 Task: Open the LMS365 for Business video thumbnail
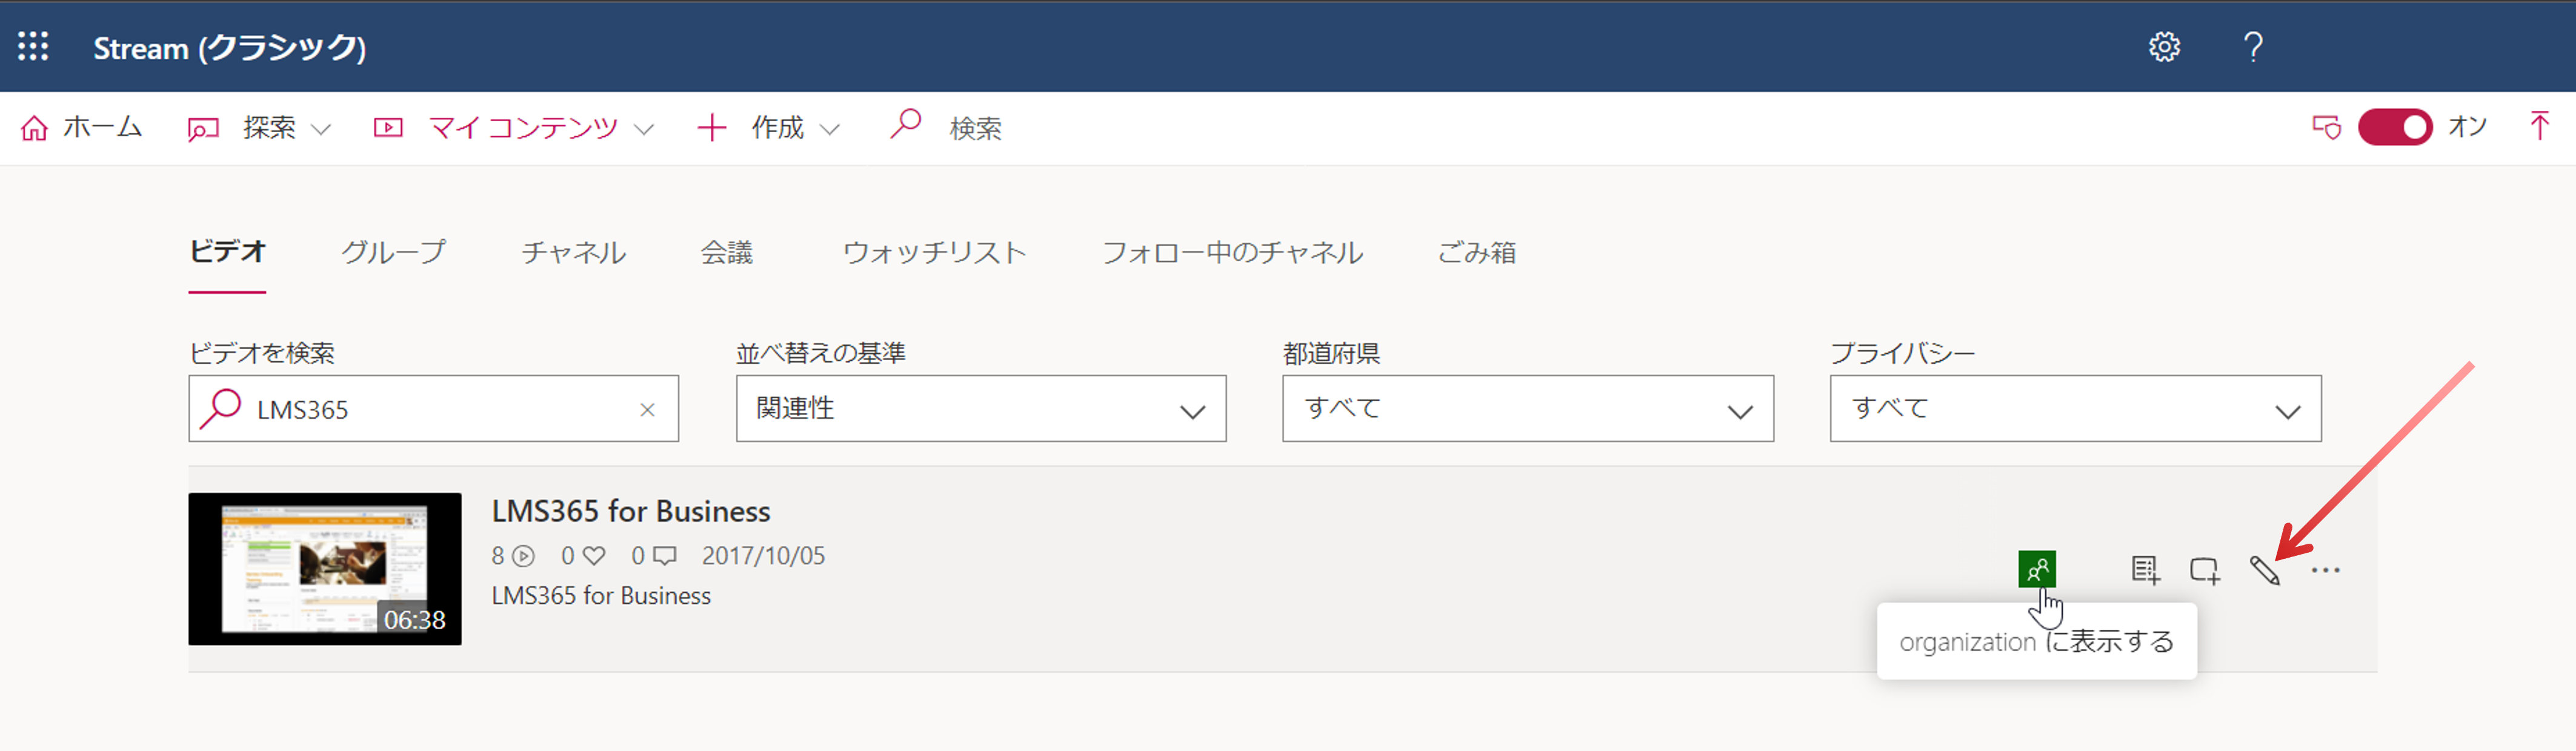click(325, 568)
